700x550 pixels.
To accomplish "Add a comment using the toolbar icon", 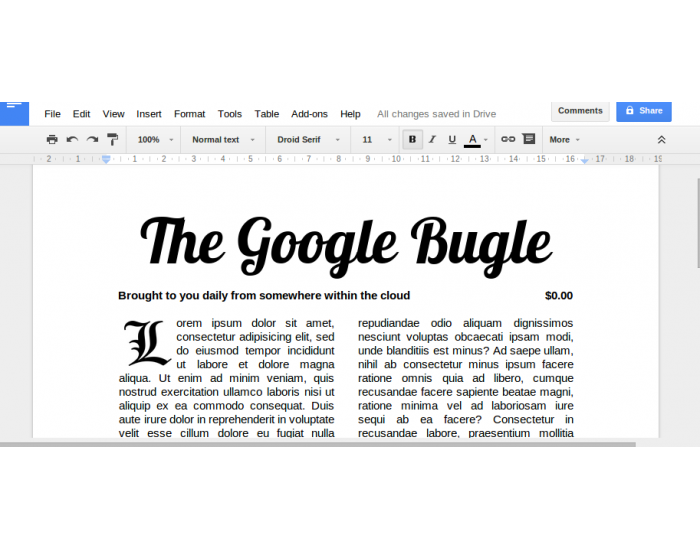I will [528, 140].
